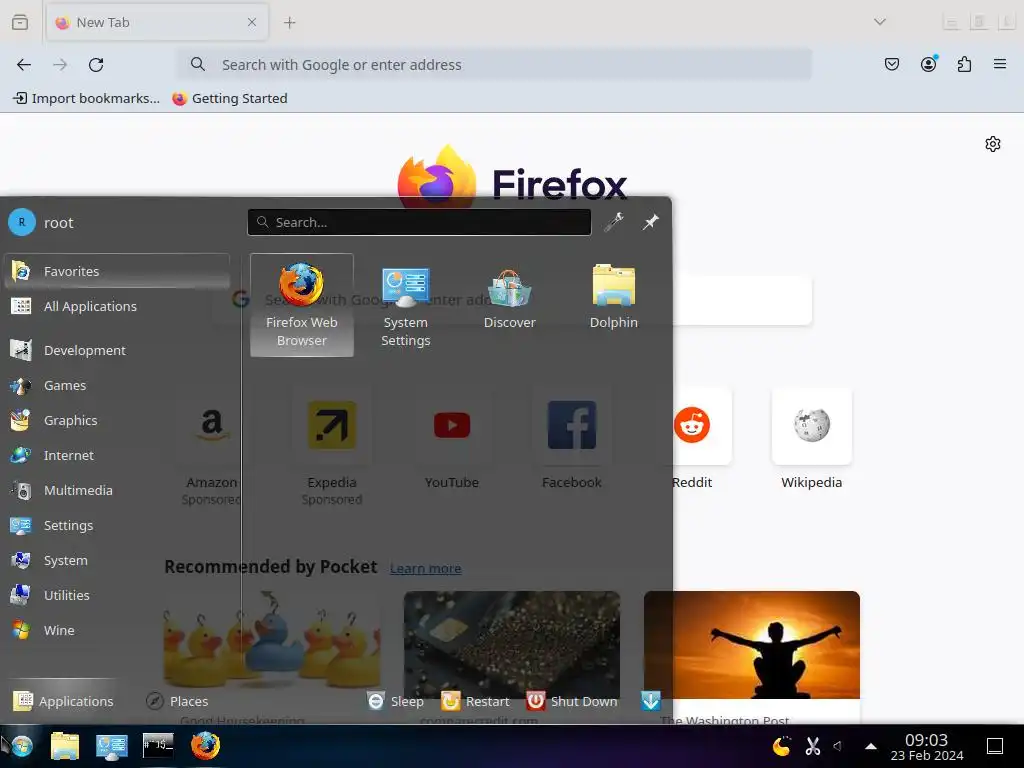This screenshot has height=768, width=1024.
Task: Open new tab personalize gear icon
Action: [993, 144]
